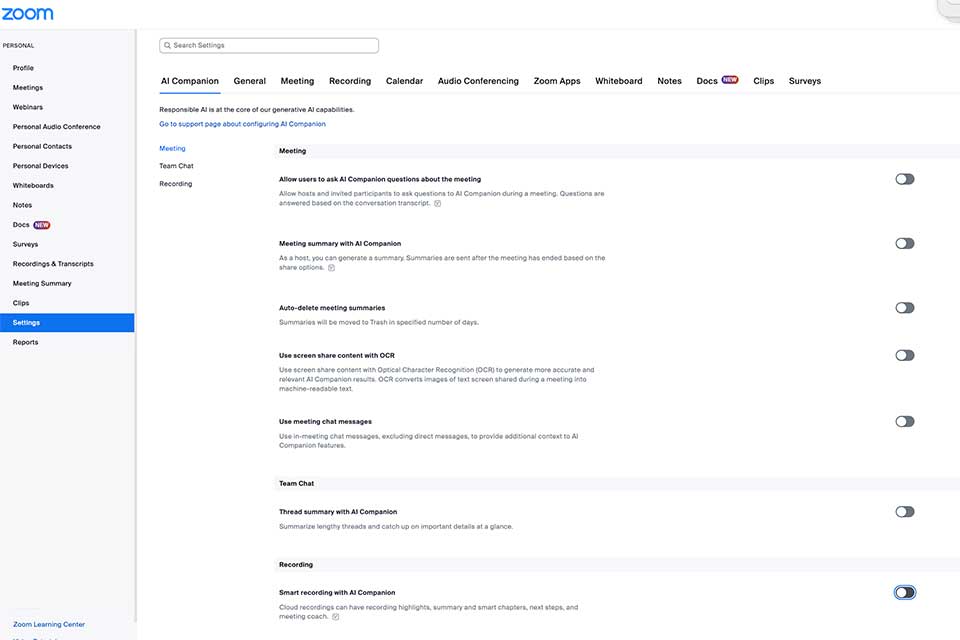This screenshot has width=960, height=640.
Task: Open Recordings & Transcripts in sidebar
Action: coord(53,264)
